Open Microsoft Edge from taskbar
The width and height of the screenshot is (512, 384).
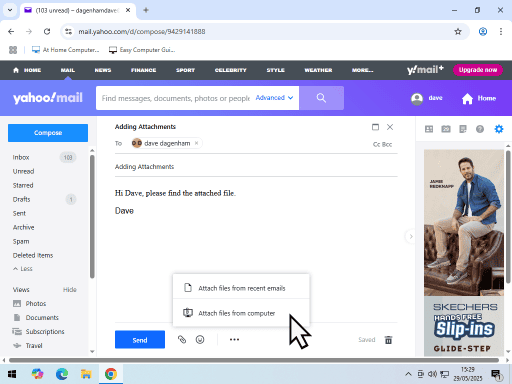pyautogui.click(x=62, y=374)
